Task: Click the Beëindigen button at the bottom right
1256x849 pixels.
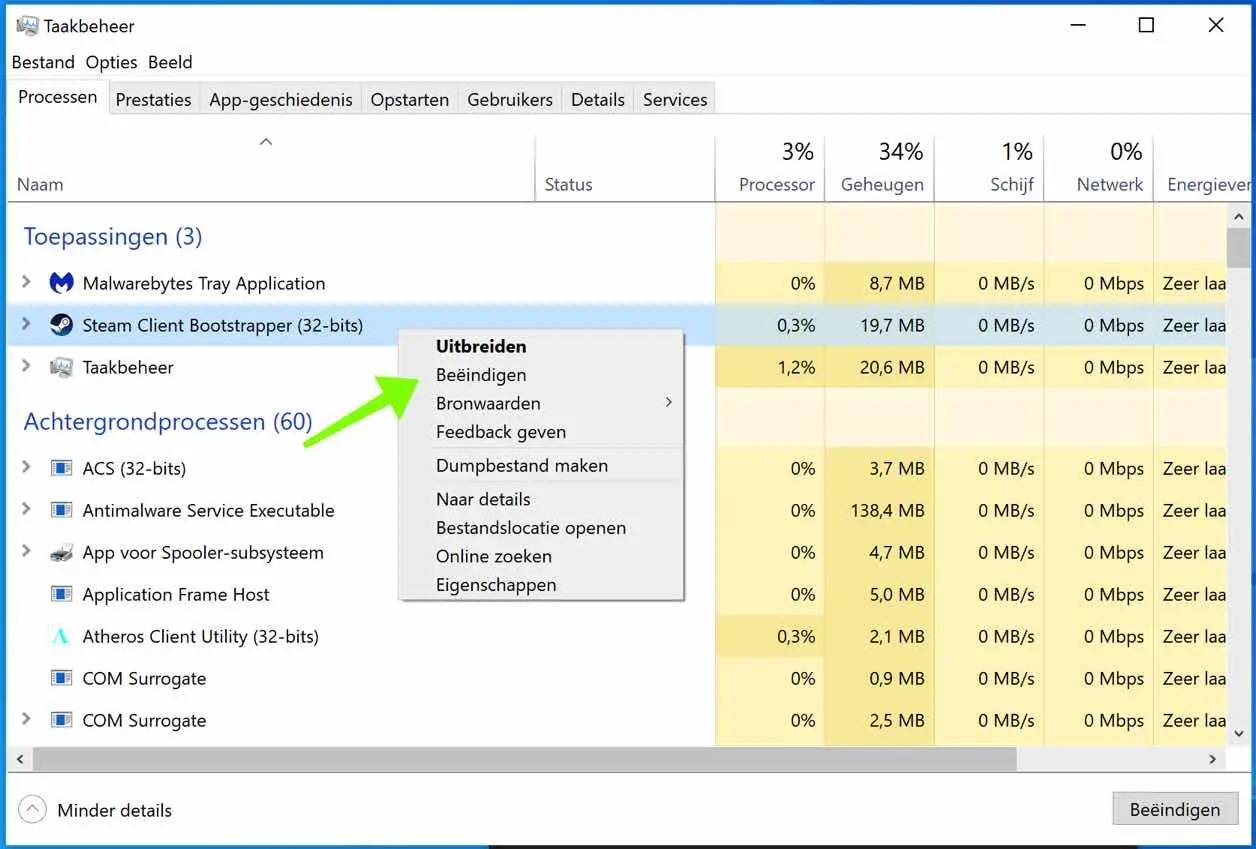Action: coord(1175,810)
